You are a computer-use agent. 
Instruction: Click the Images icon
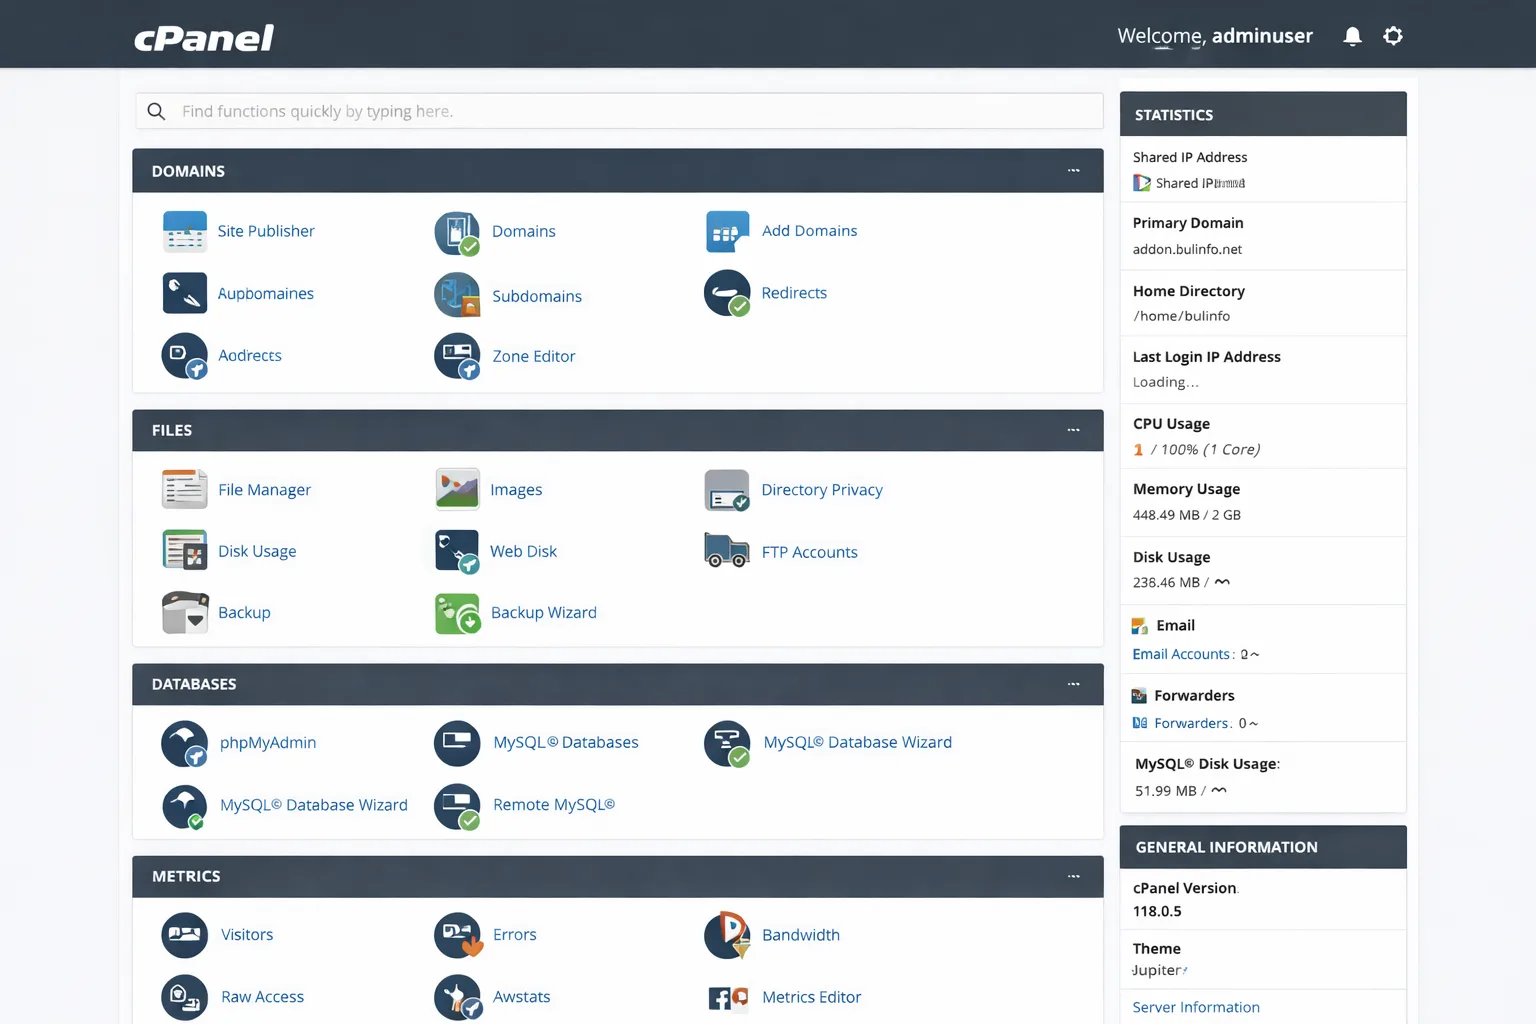coord(457,489)
